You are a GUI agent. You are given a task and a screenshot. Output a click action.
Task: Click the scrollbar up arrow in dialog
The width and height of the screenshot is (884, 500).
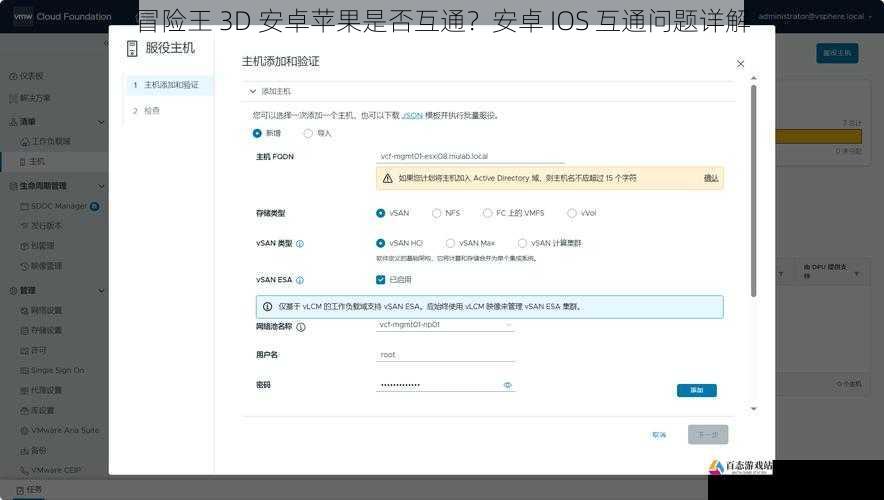(754, 78)
